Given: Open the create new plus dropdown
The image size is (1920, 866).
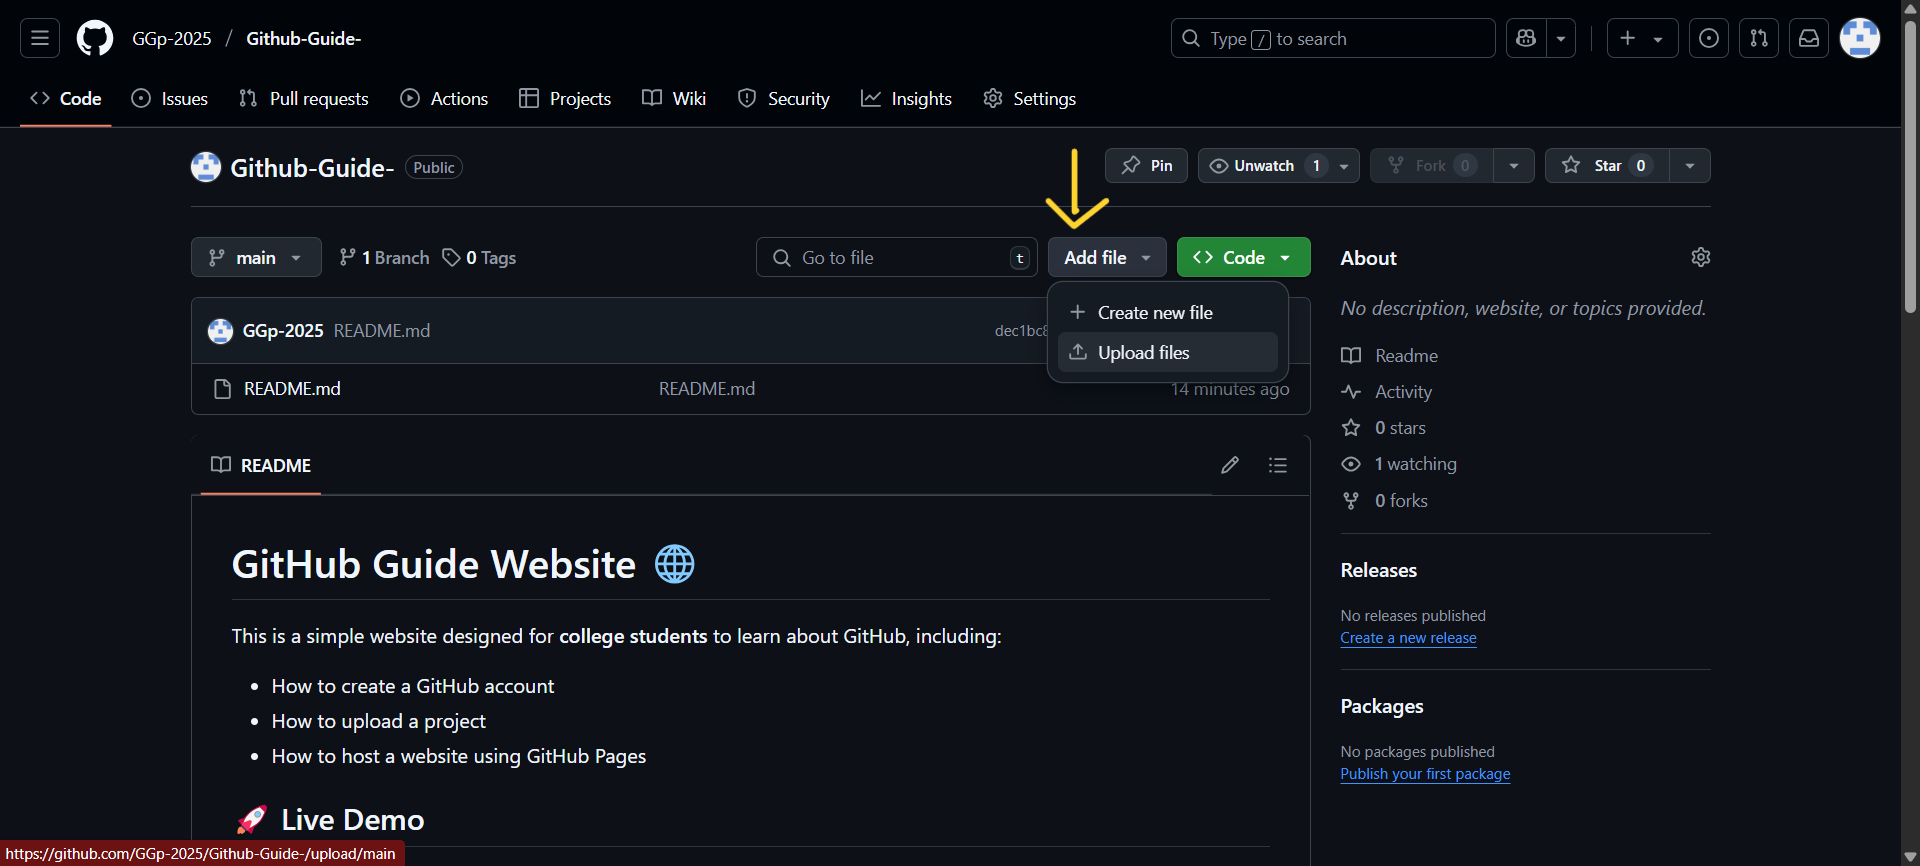Looking at the screenshot, I should click(1642, 38).
